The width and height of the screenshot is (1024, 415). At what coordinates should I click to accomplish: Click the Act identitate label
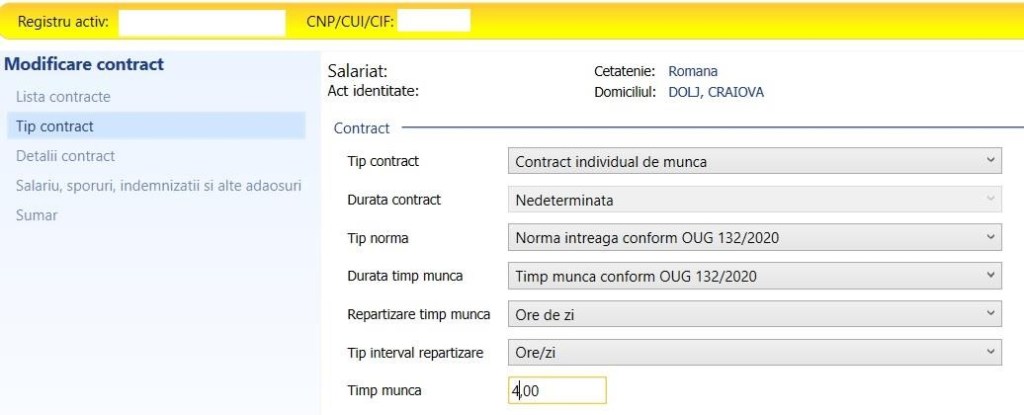373,91
